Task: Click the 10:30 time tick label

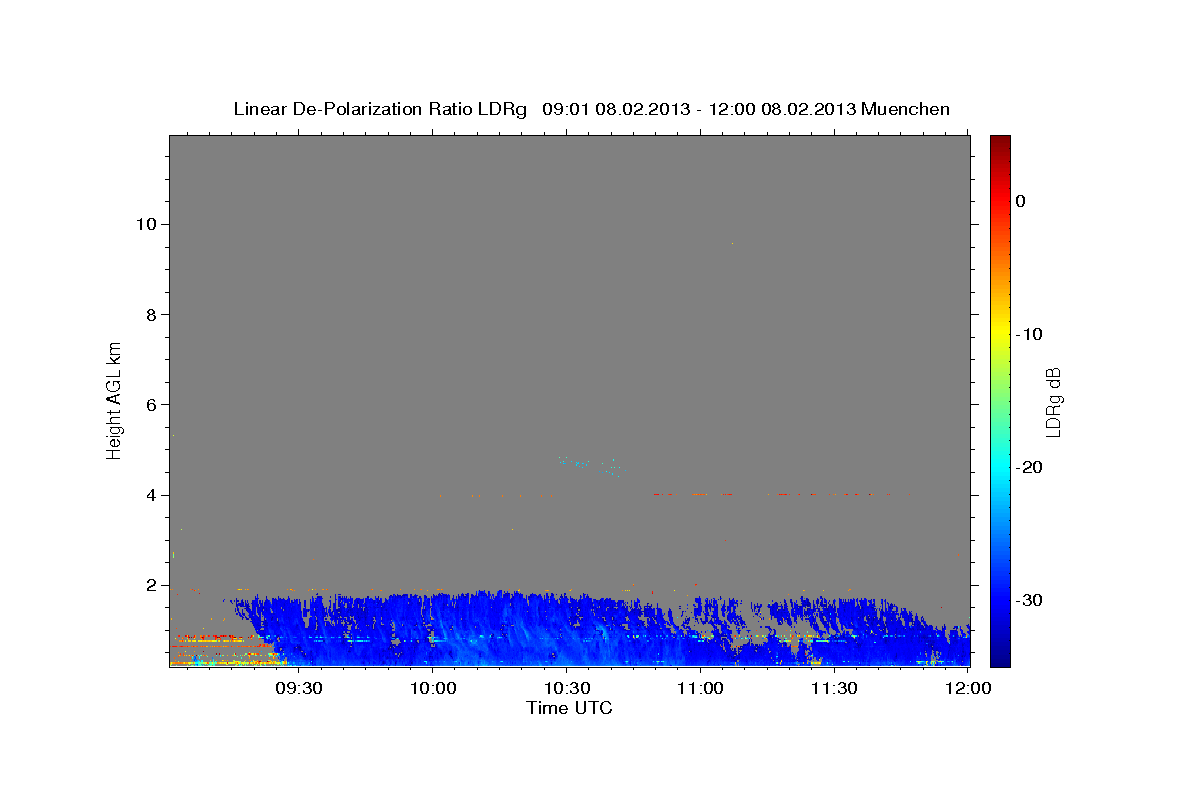Action: coord(566,689)
